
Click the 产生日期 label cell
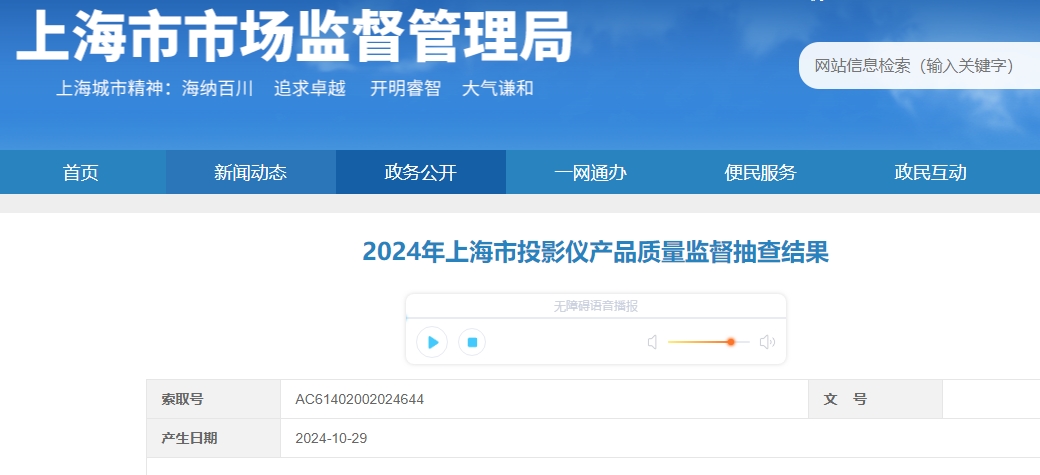[x=214, y=439]
